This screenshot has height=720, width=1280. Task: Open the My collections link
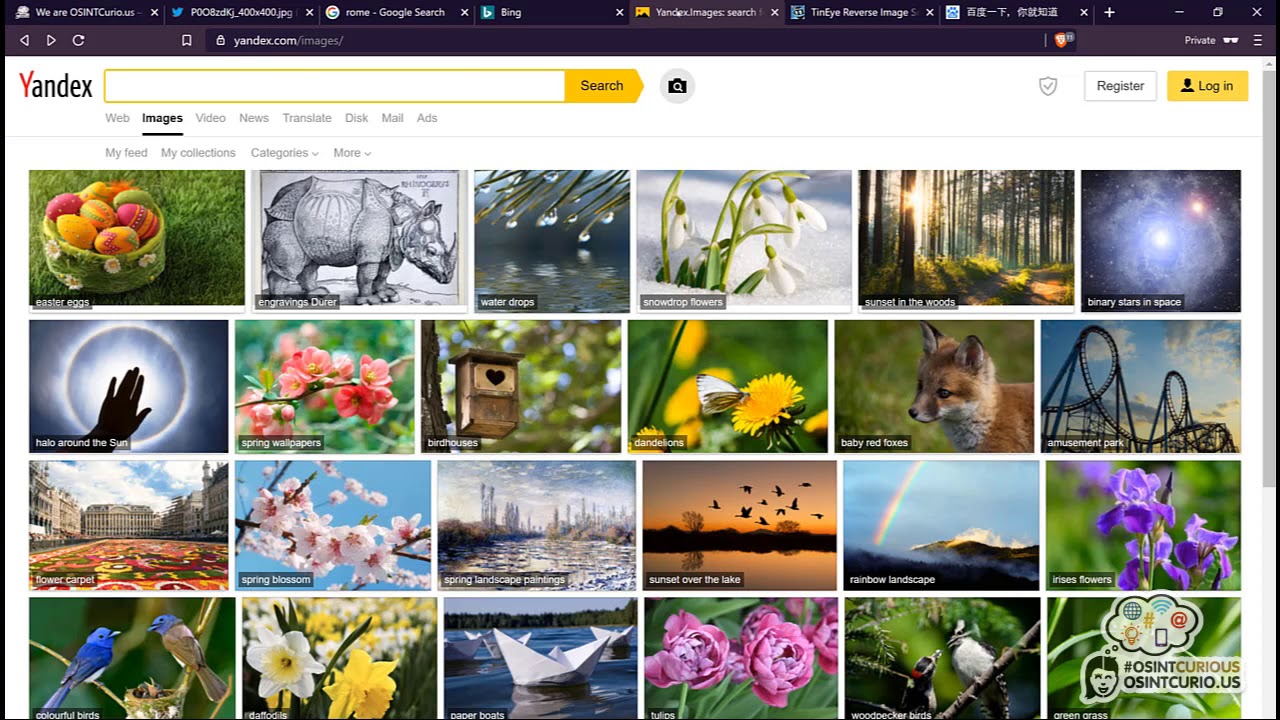coord(197,152)
